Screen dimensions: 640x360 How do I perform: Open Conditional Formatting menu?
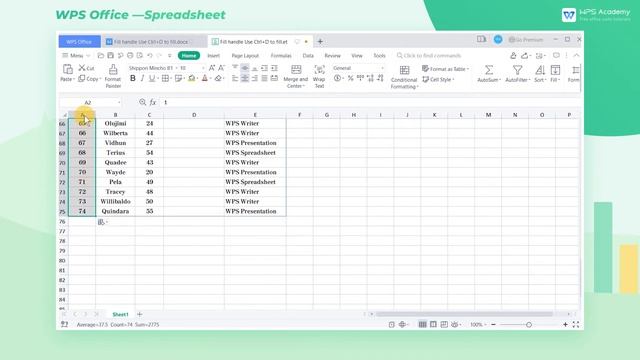[x=404, y=77]
